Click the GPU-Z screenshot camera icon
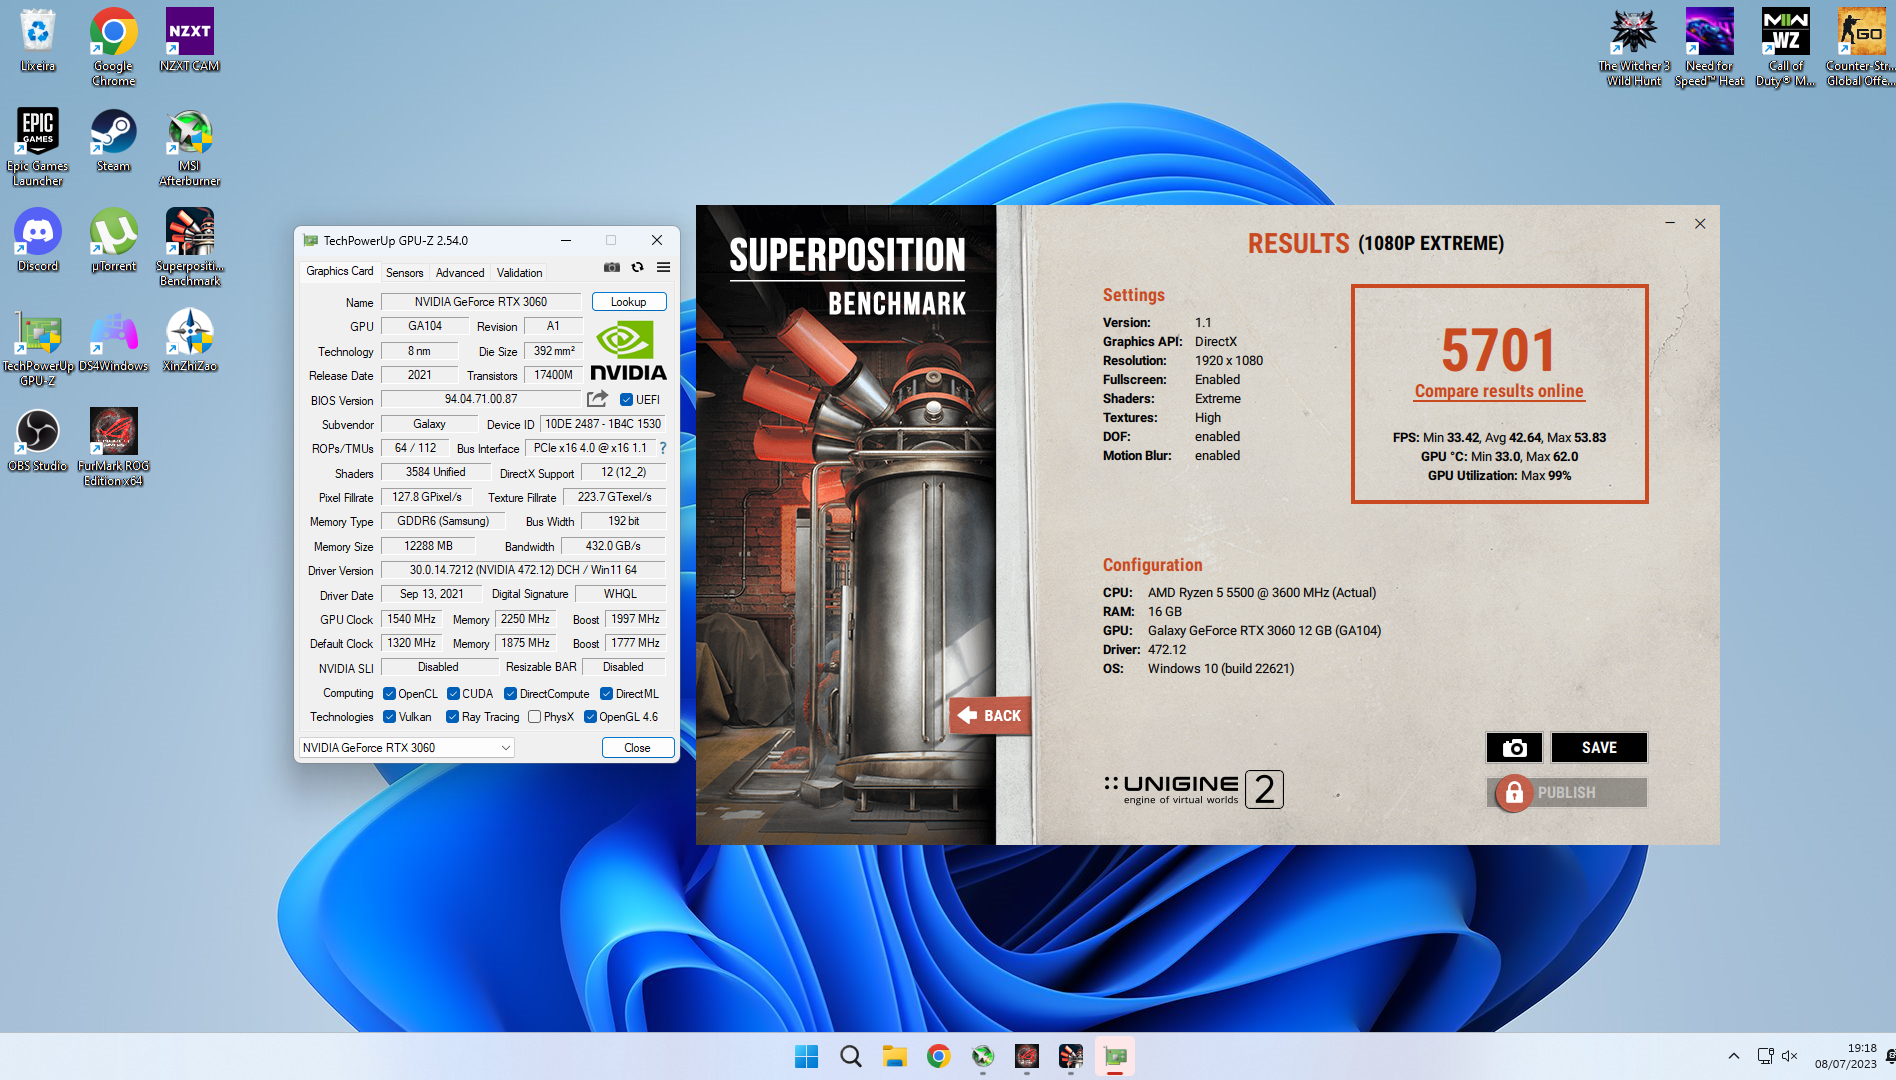The image size is (1896, 1080). click(612, 268)
